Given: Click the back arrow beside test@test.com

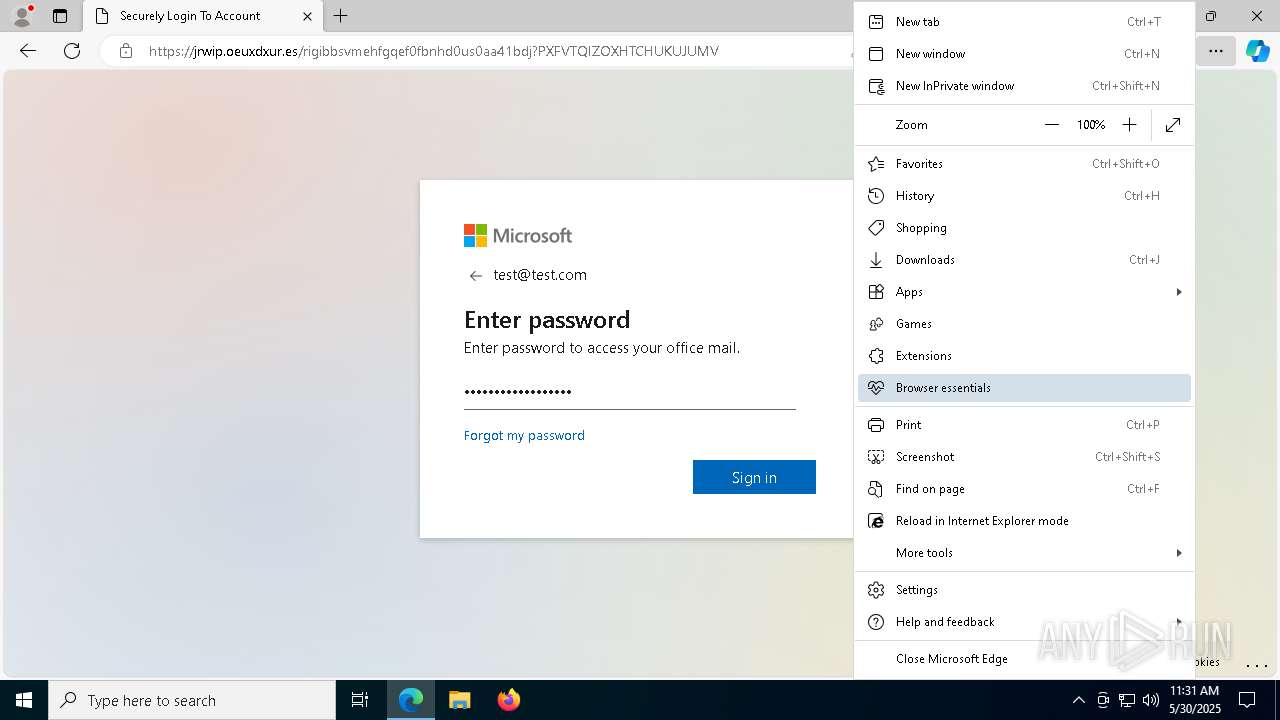Looking at the screenshot, I should [476, 276].
